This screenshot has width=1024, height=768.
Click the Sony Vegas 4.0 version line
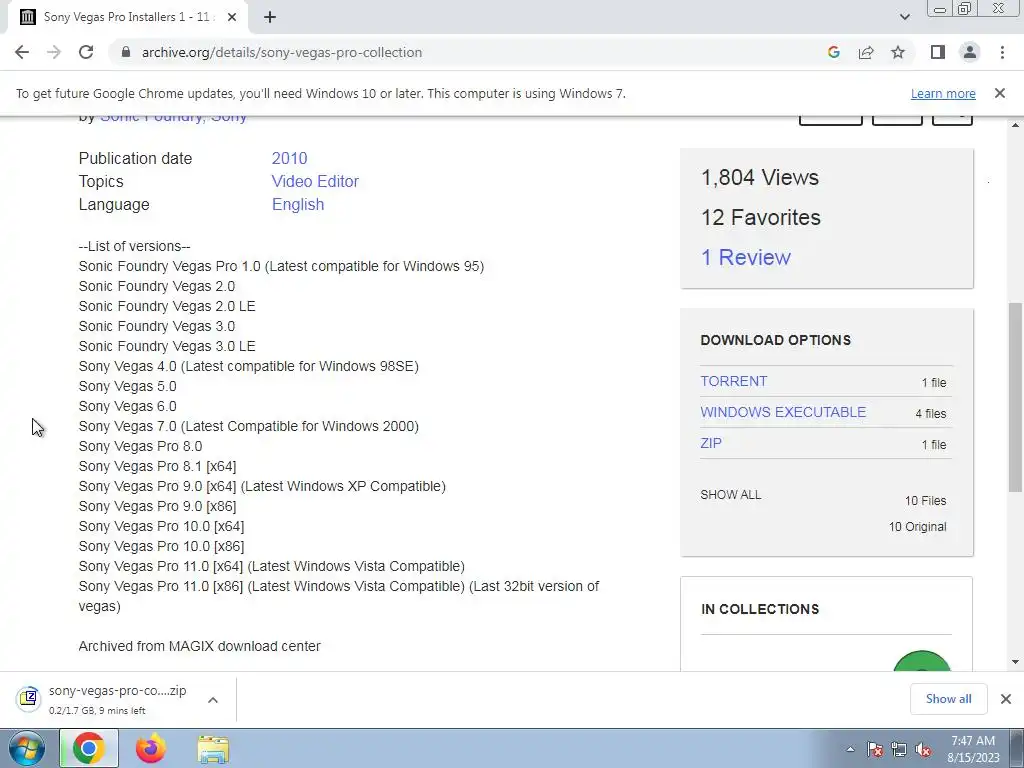(x=249, y=366)
